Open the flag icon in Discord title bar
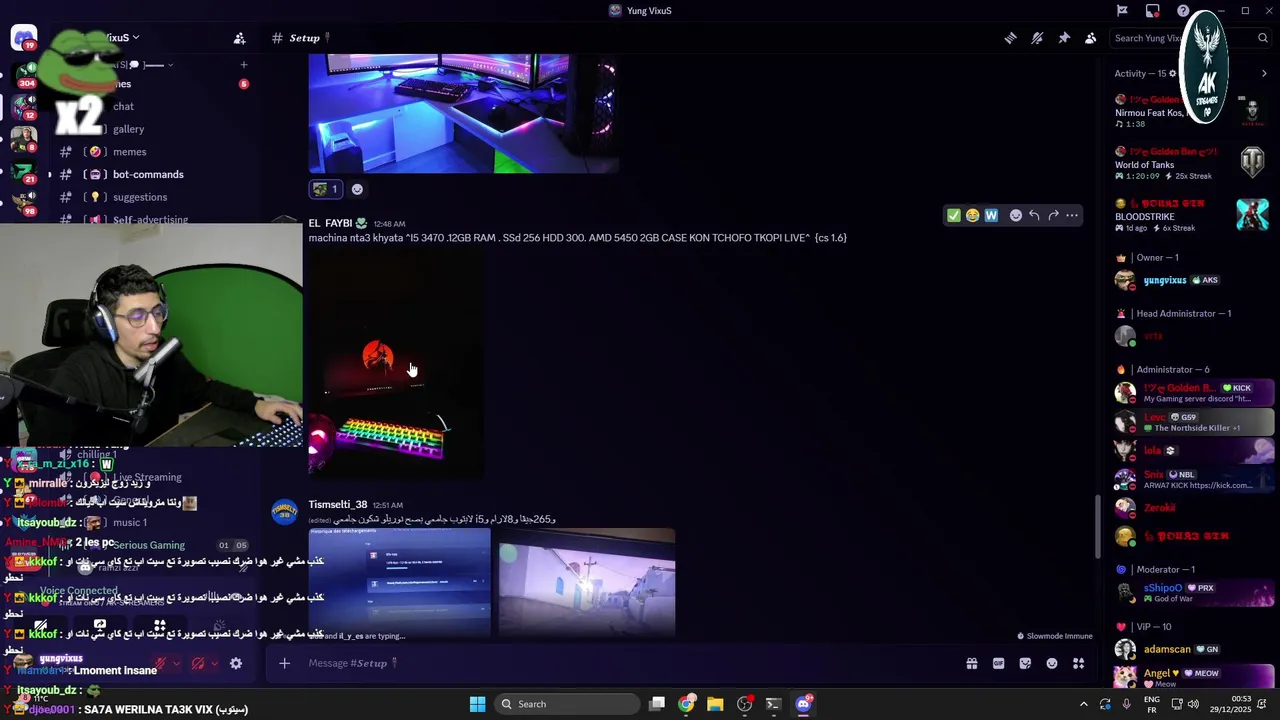 coord(1122,11)
